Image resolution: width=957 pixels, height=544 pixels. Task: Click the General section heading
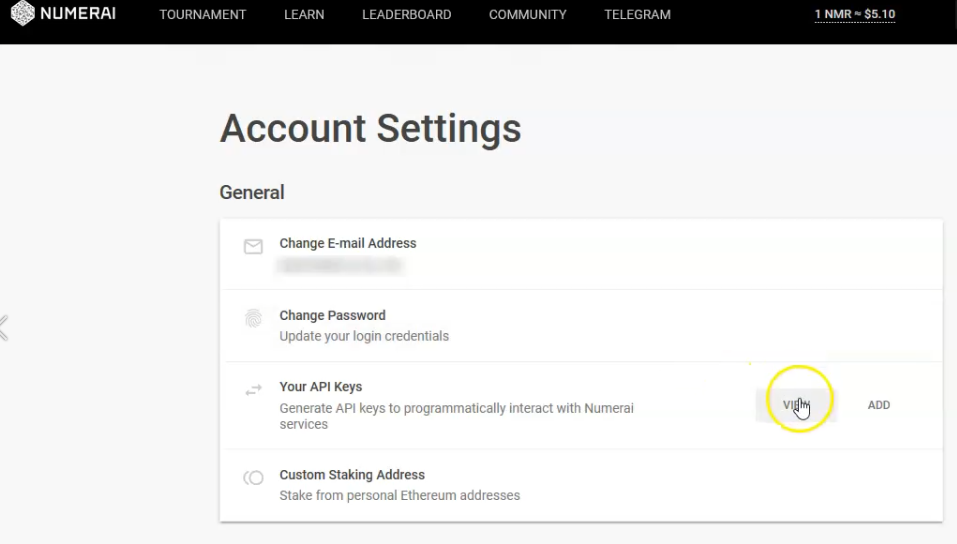pyautogui.click(x=252, y=192)
